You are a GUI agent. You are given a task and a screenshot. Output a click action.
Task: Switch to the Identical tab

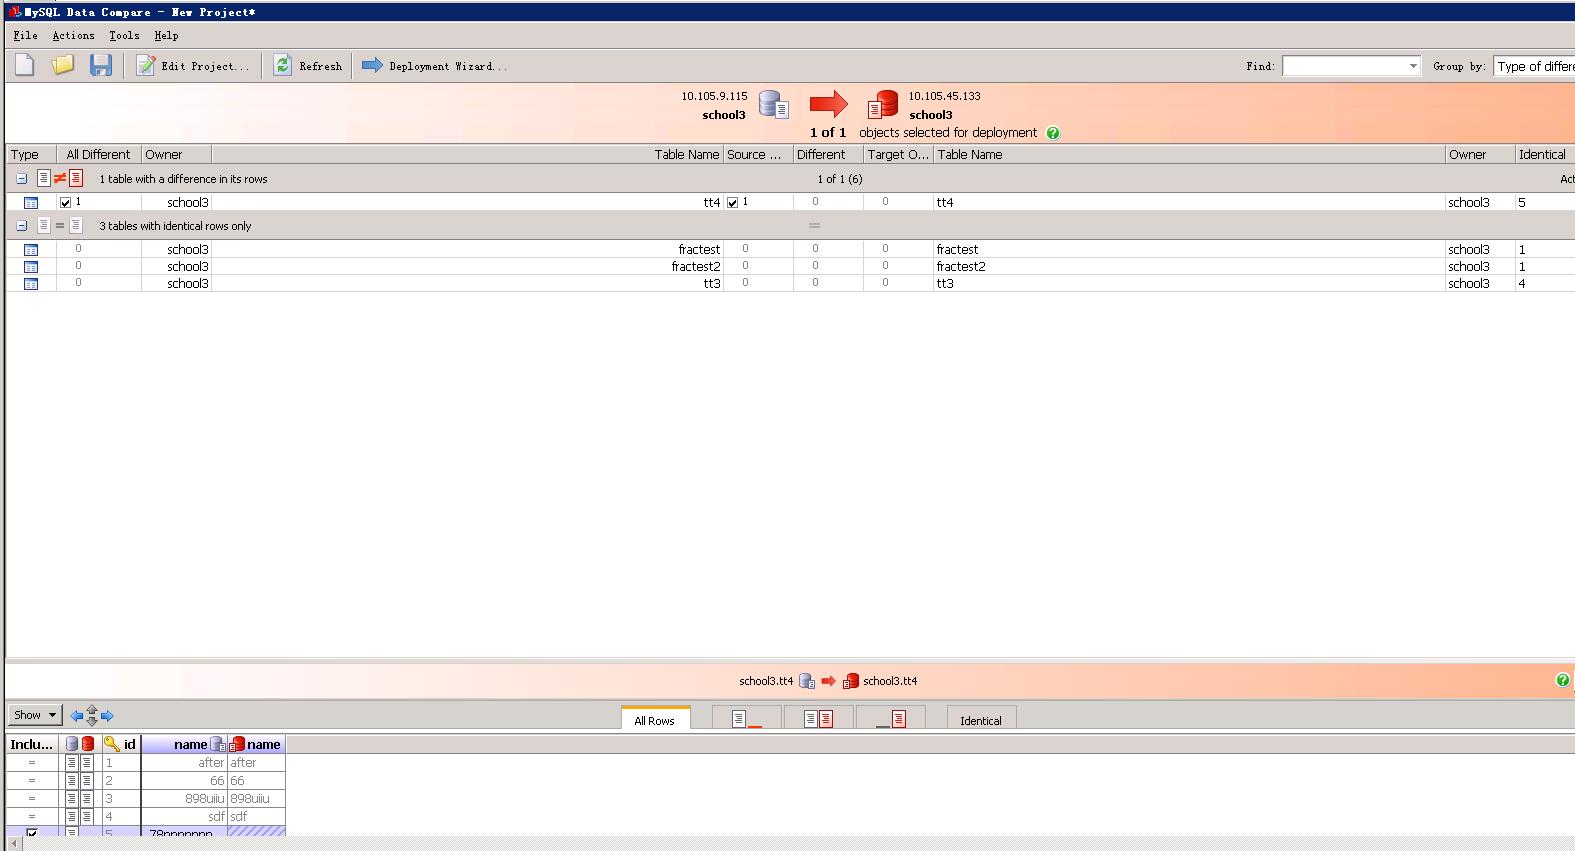981,720
